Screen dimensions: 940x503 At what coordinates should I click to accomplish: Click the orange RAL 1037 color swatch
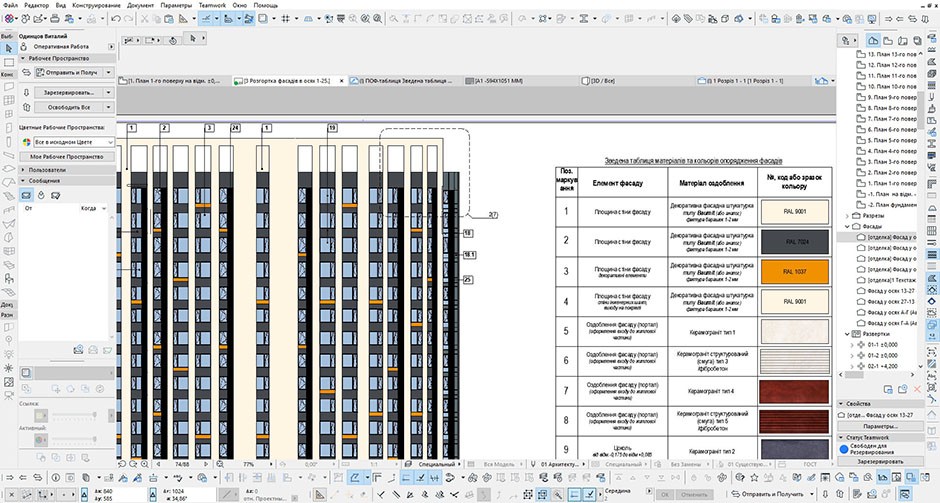794,271
